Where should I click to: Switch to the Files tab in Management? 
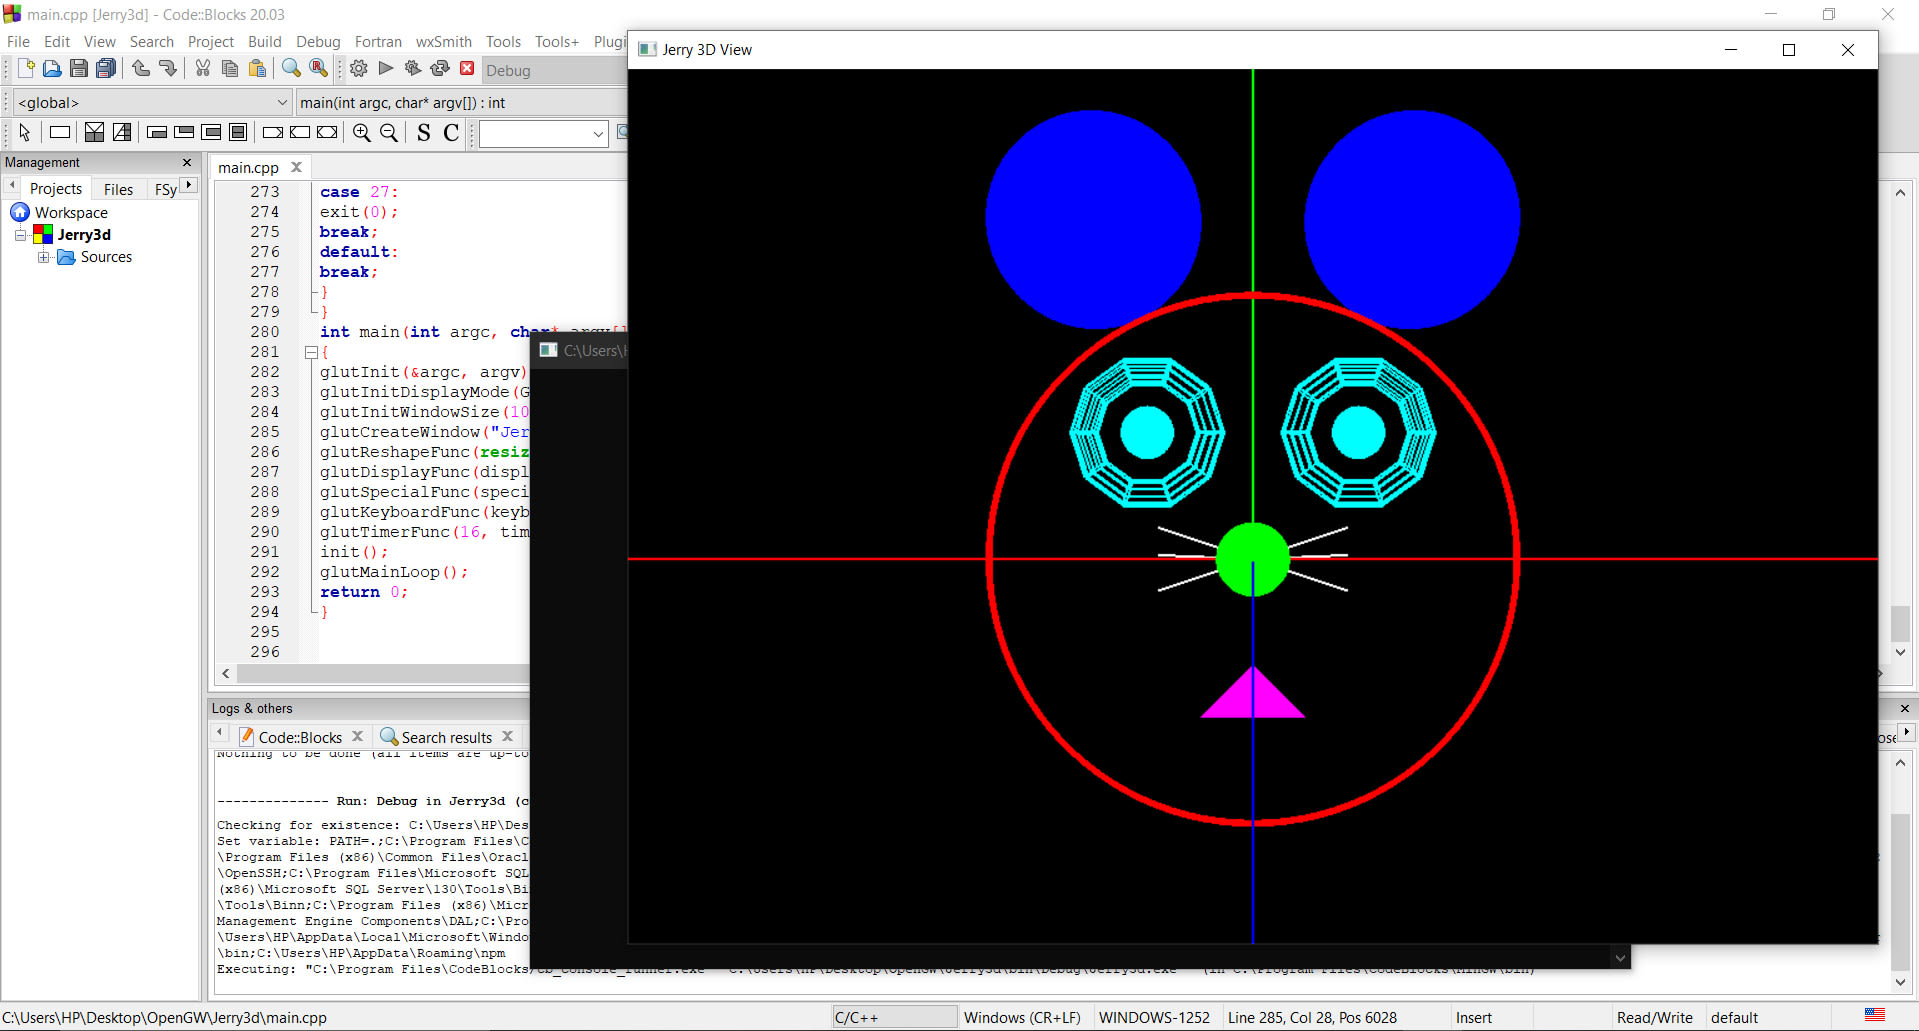point(118,189)
